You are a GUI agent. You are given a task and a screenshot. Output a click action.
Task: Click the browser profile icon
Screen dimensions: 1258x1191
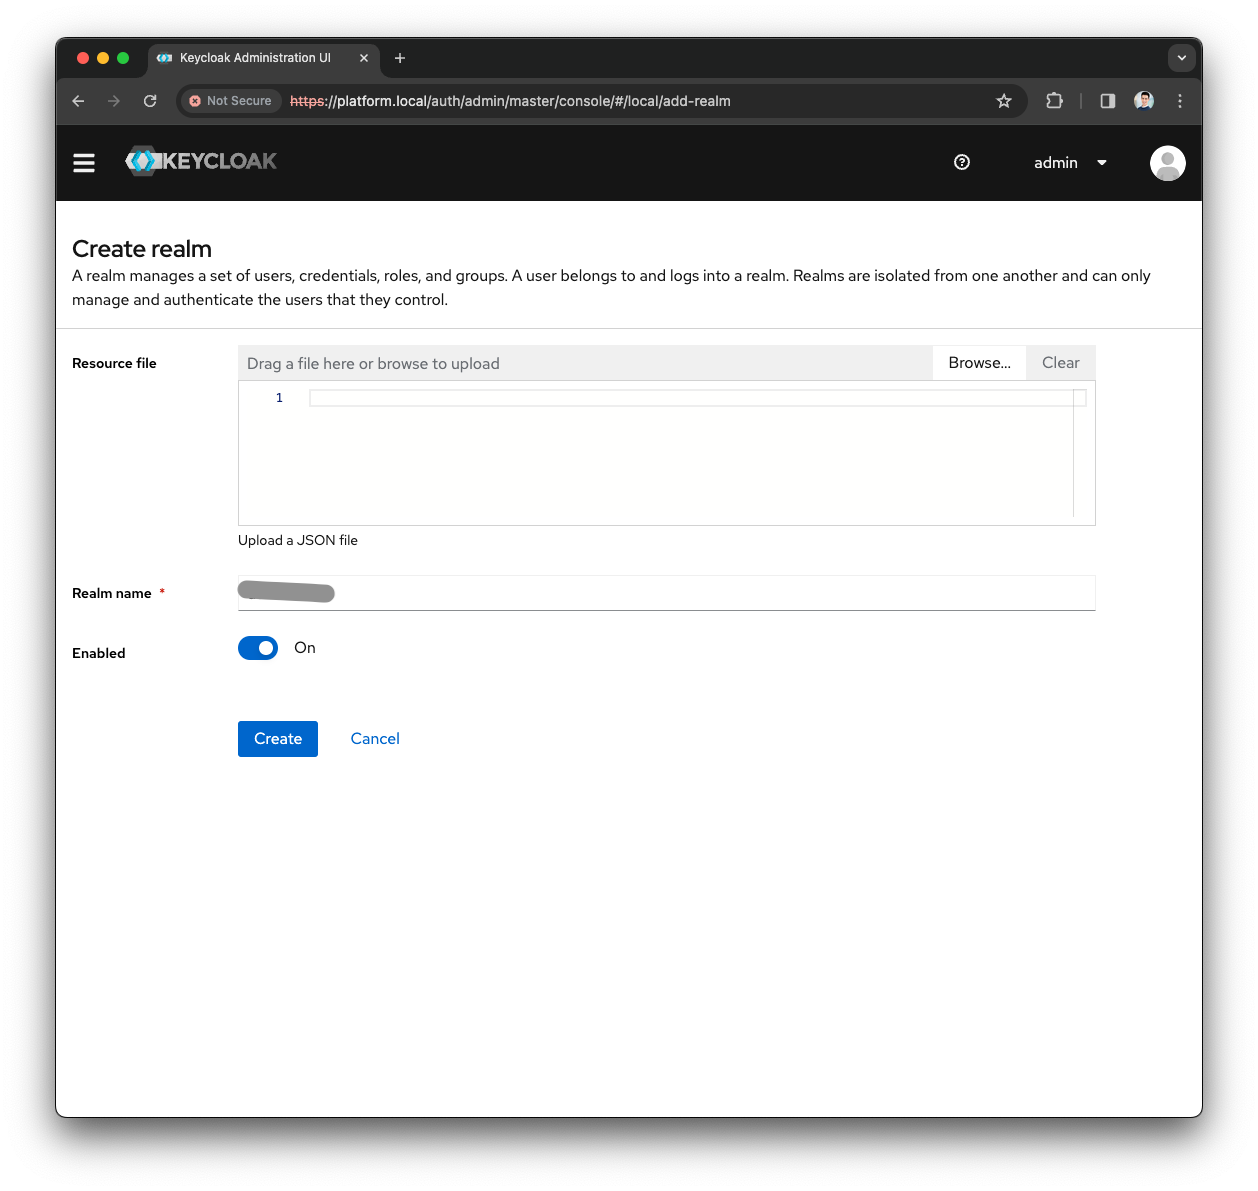(1143, 101)
